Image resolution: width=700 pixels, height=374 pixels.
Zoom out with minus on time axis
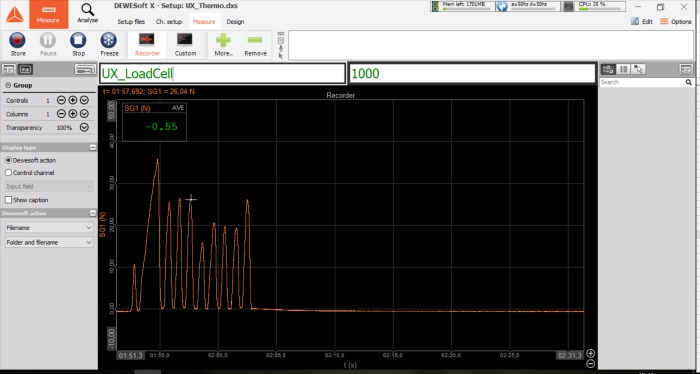(x=590, y=364)
